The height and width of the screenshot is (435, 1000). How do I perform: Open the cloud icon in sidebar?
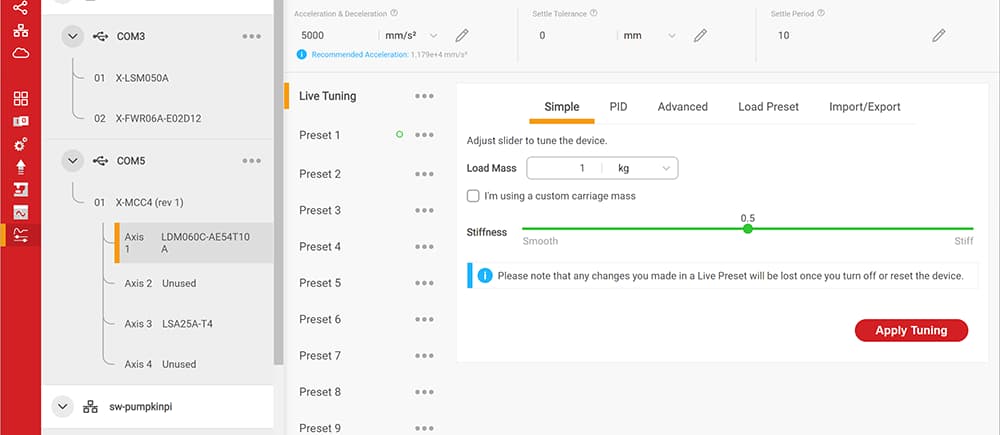coord(20,52)
